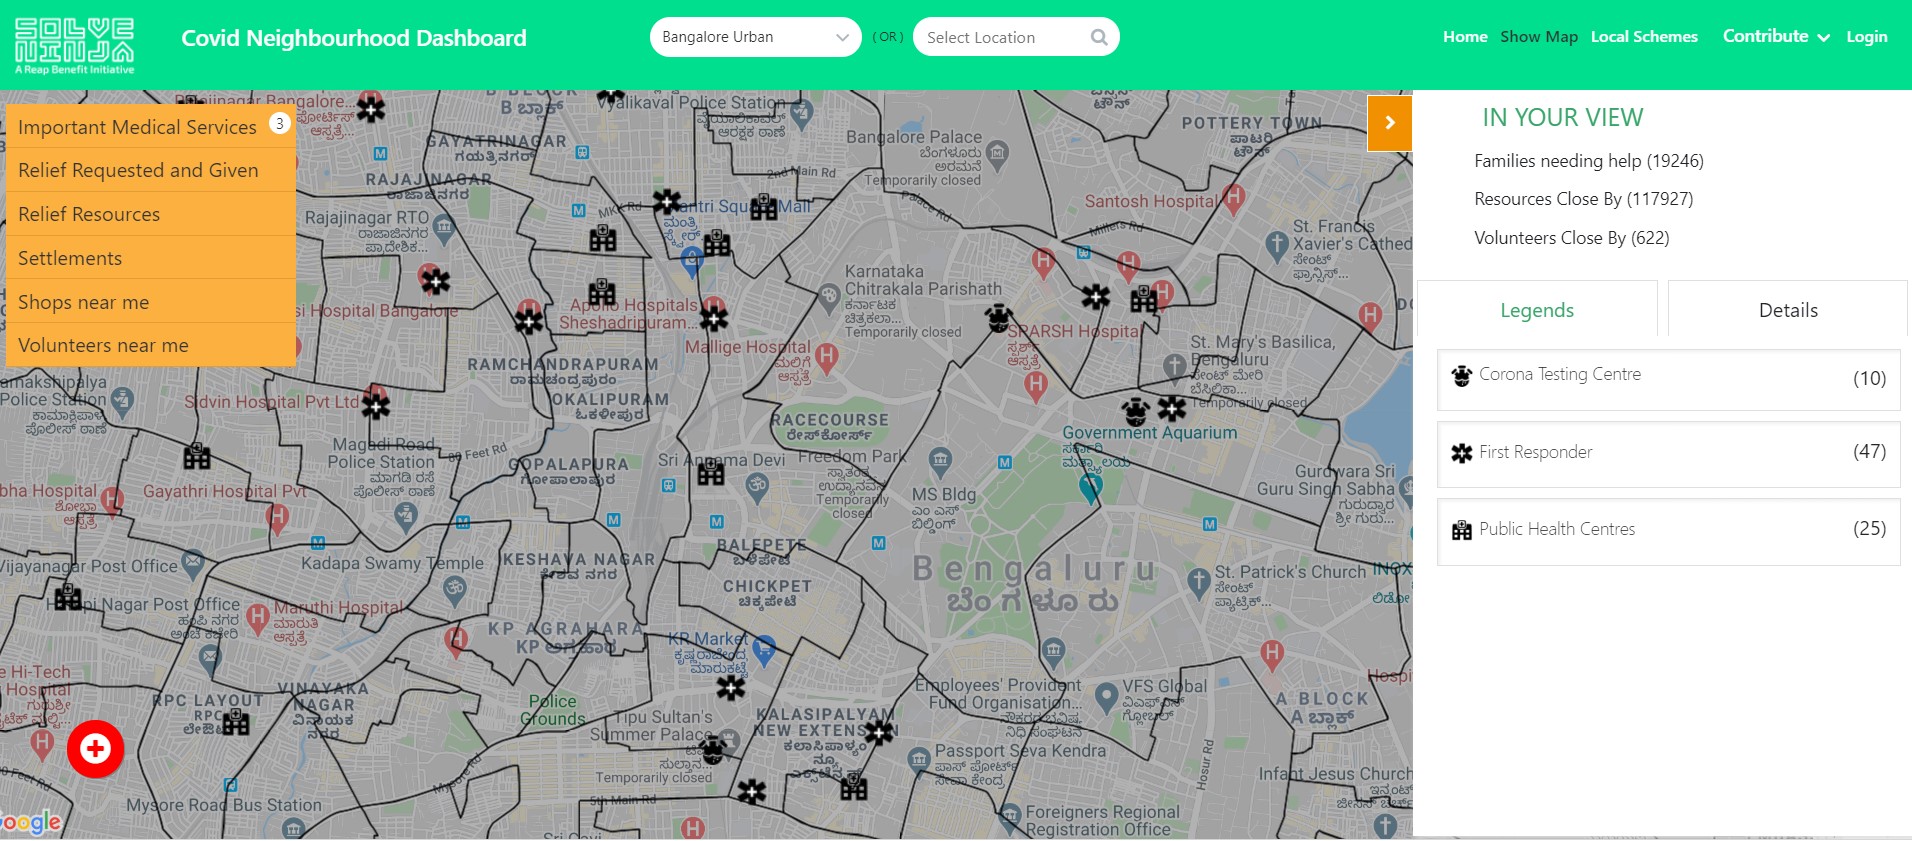
Task: Click health centre marker near Magadi Road
Action: (197, 456)
